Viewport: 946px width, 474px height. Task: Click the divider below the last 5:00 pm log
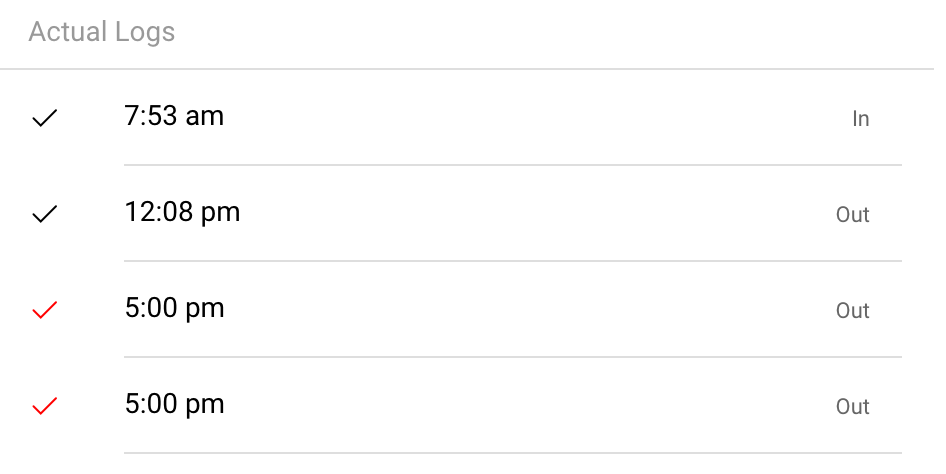(x=512, y=453)
